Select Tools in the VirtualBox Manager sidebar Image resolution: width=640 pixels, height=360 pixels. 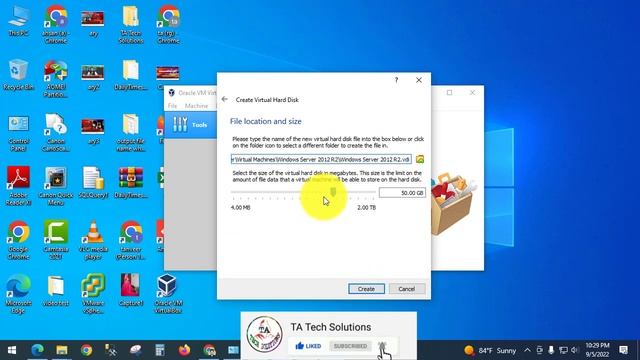coord(191,124)
